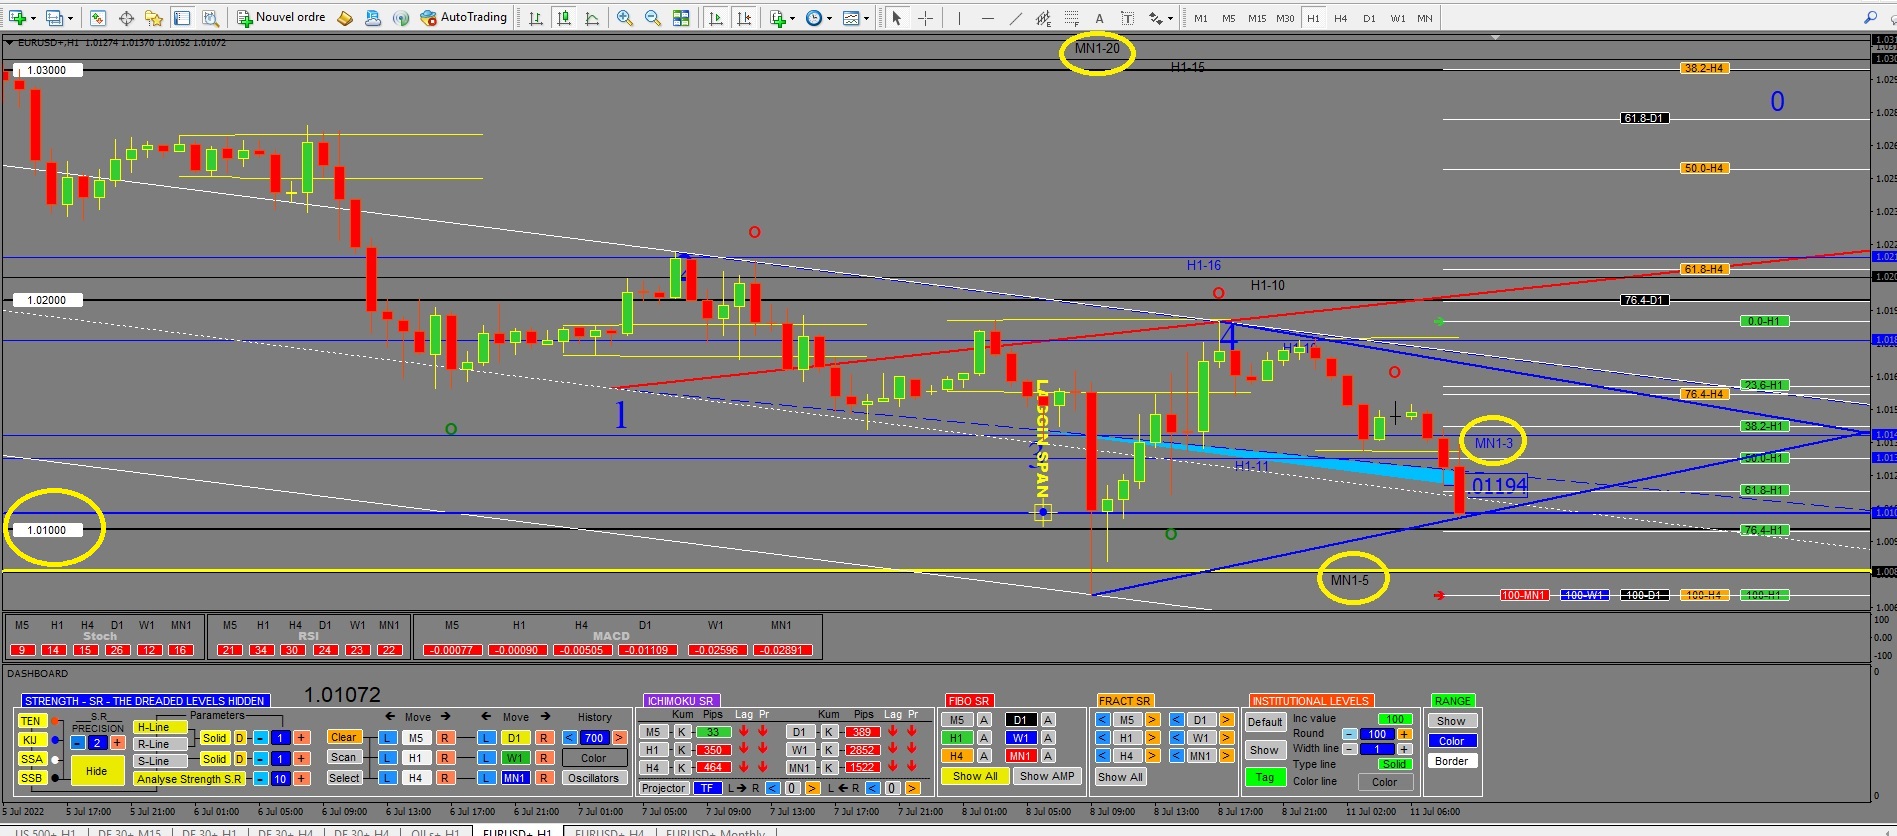Toggle chart shift icon

point(744,18)
